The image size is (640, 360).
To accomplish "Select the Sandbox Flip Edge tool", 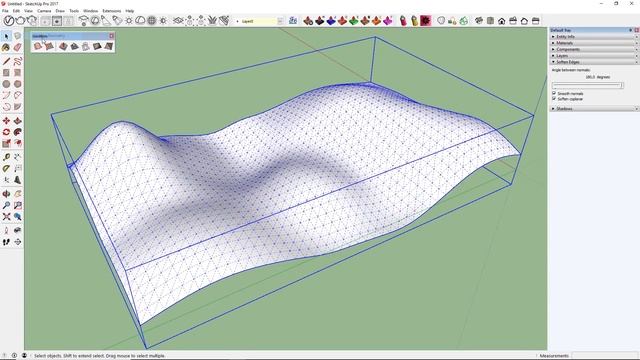I will (x=109, y=46).
